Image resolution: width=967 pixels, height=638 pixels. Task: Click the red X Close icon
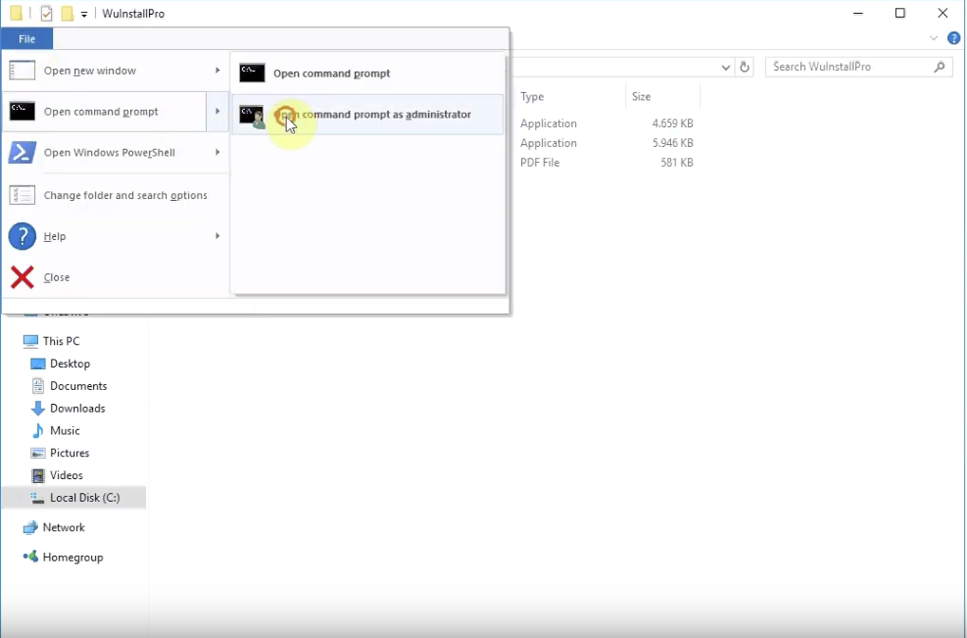pos(22,277)
